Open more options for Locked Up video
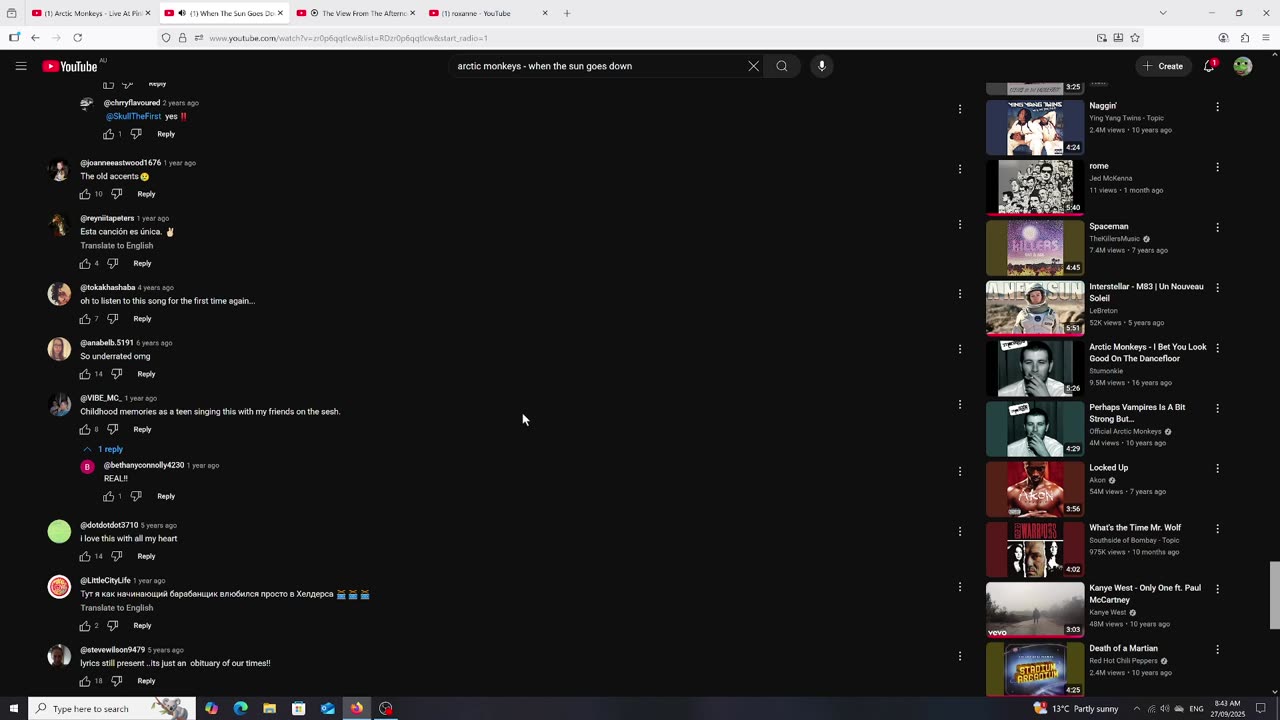The height and width of the screenshot is (720, 1280). click(x=1217, y=469)
